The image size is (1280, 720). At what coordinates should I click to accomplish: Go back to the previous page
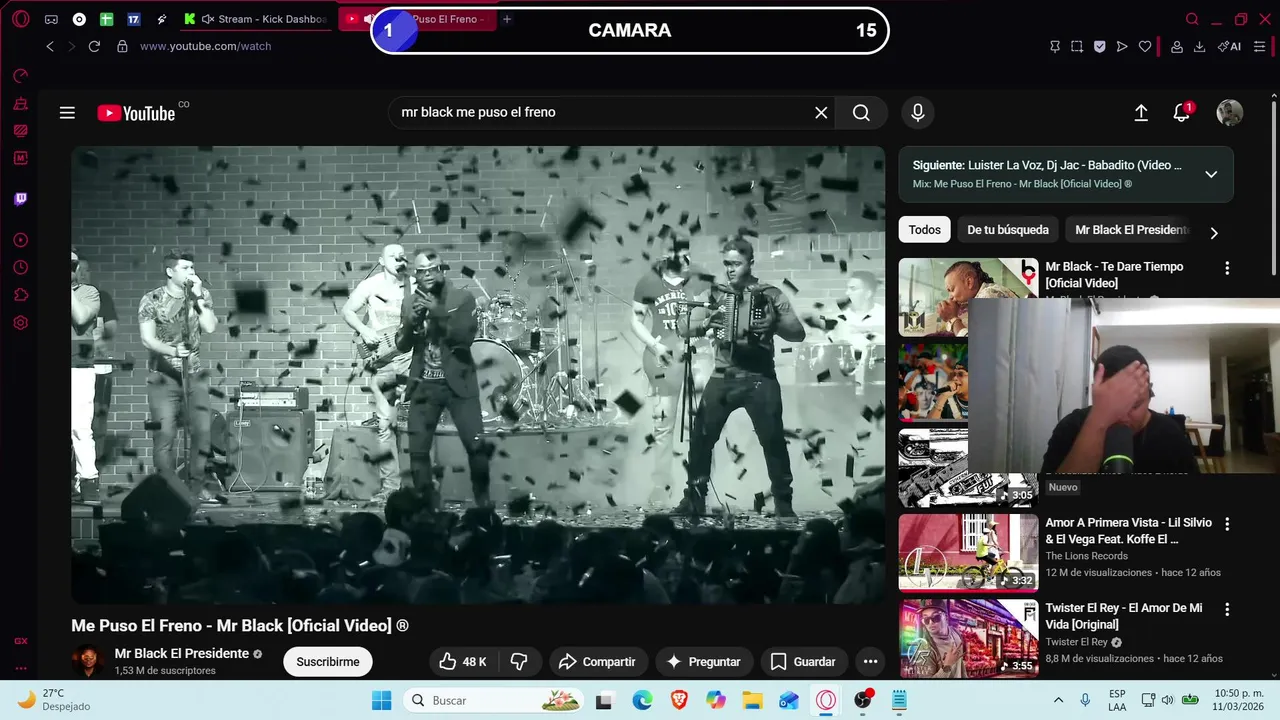(x=50, y=46)
